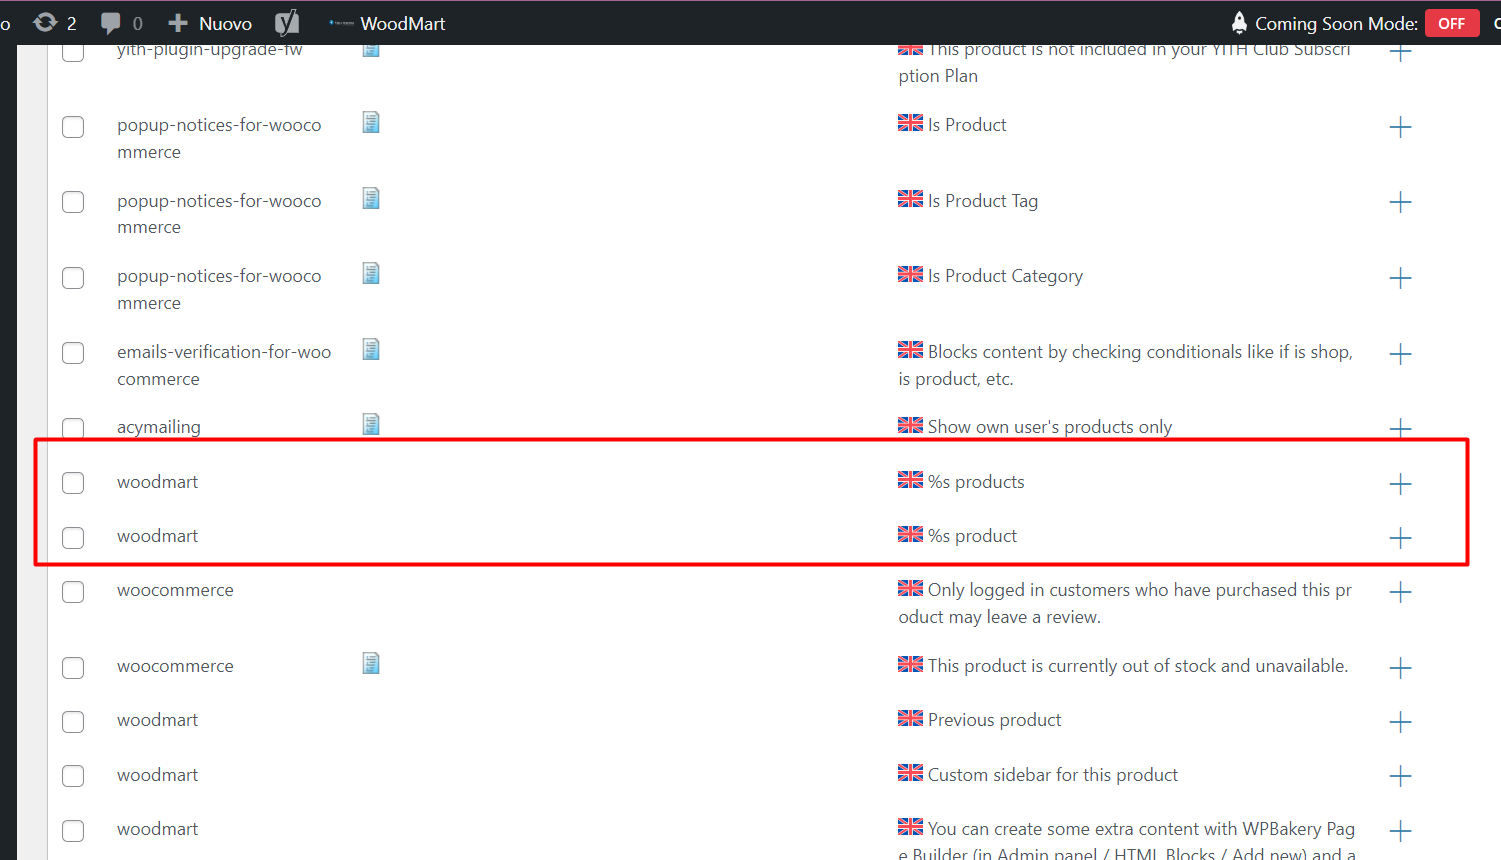Expand translations plus for 'Only logged in customers'

tap(1400, 592)
